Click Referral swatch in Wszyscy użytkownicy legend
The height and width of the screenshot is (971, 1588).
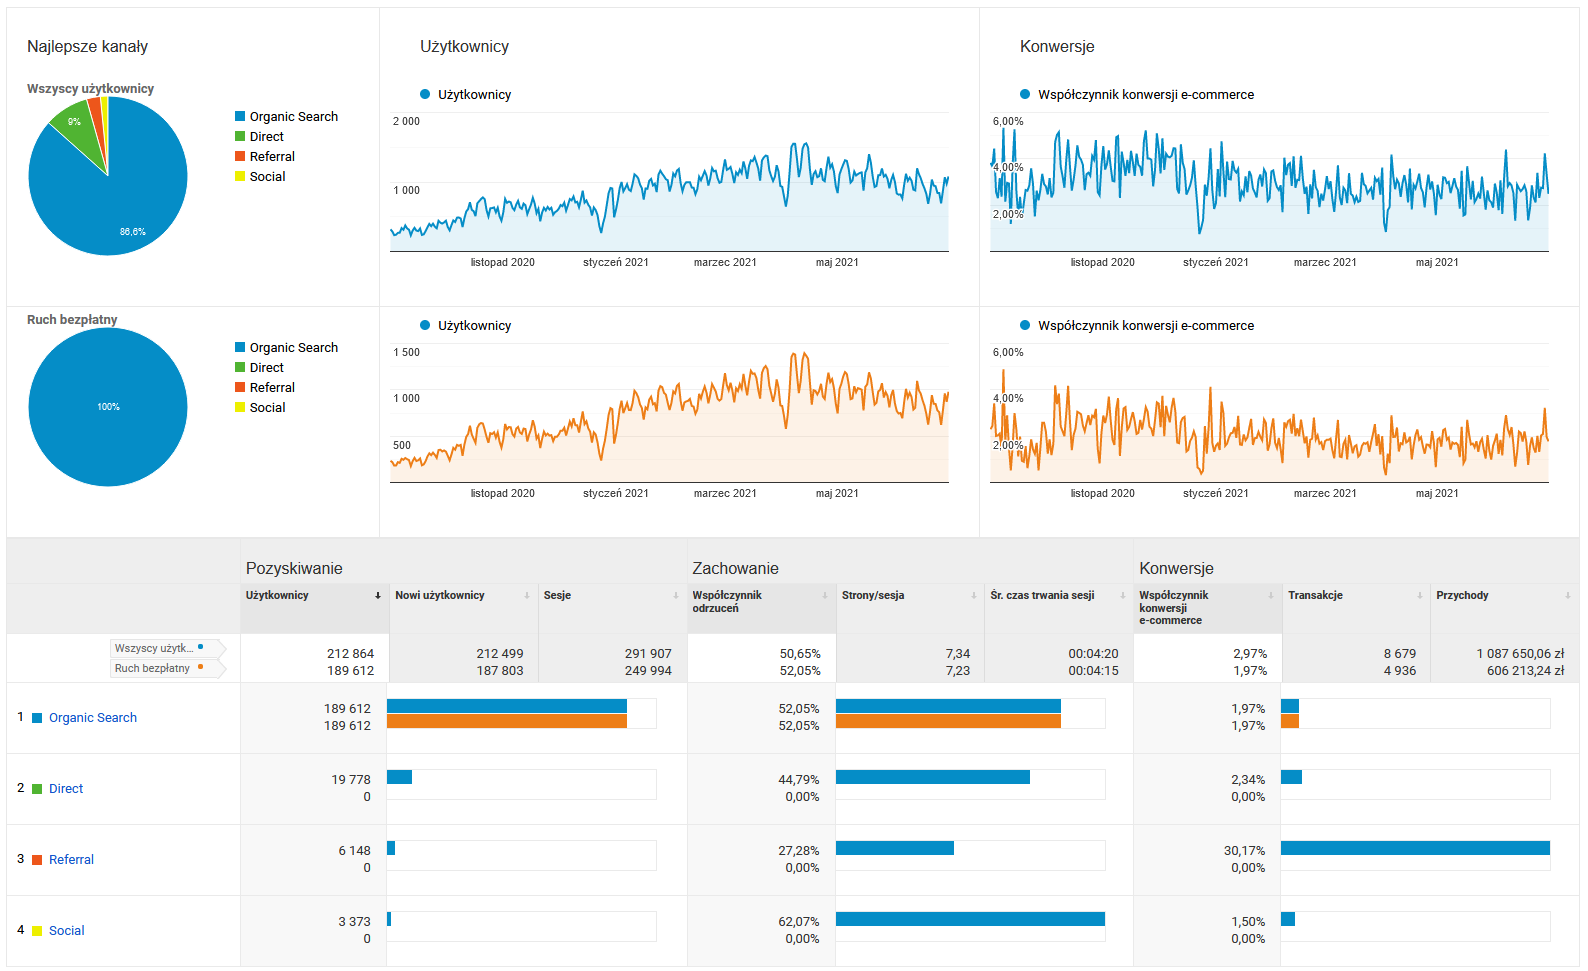click(x=240, y=157)
